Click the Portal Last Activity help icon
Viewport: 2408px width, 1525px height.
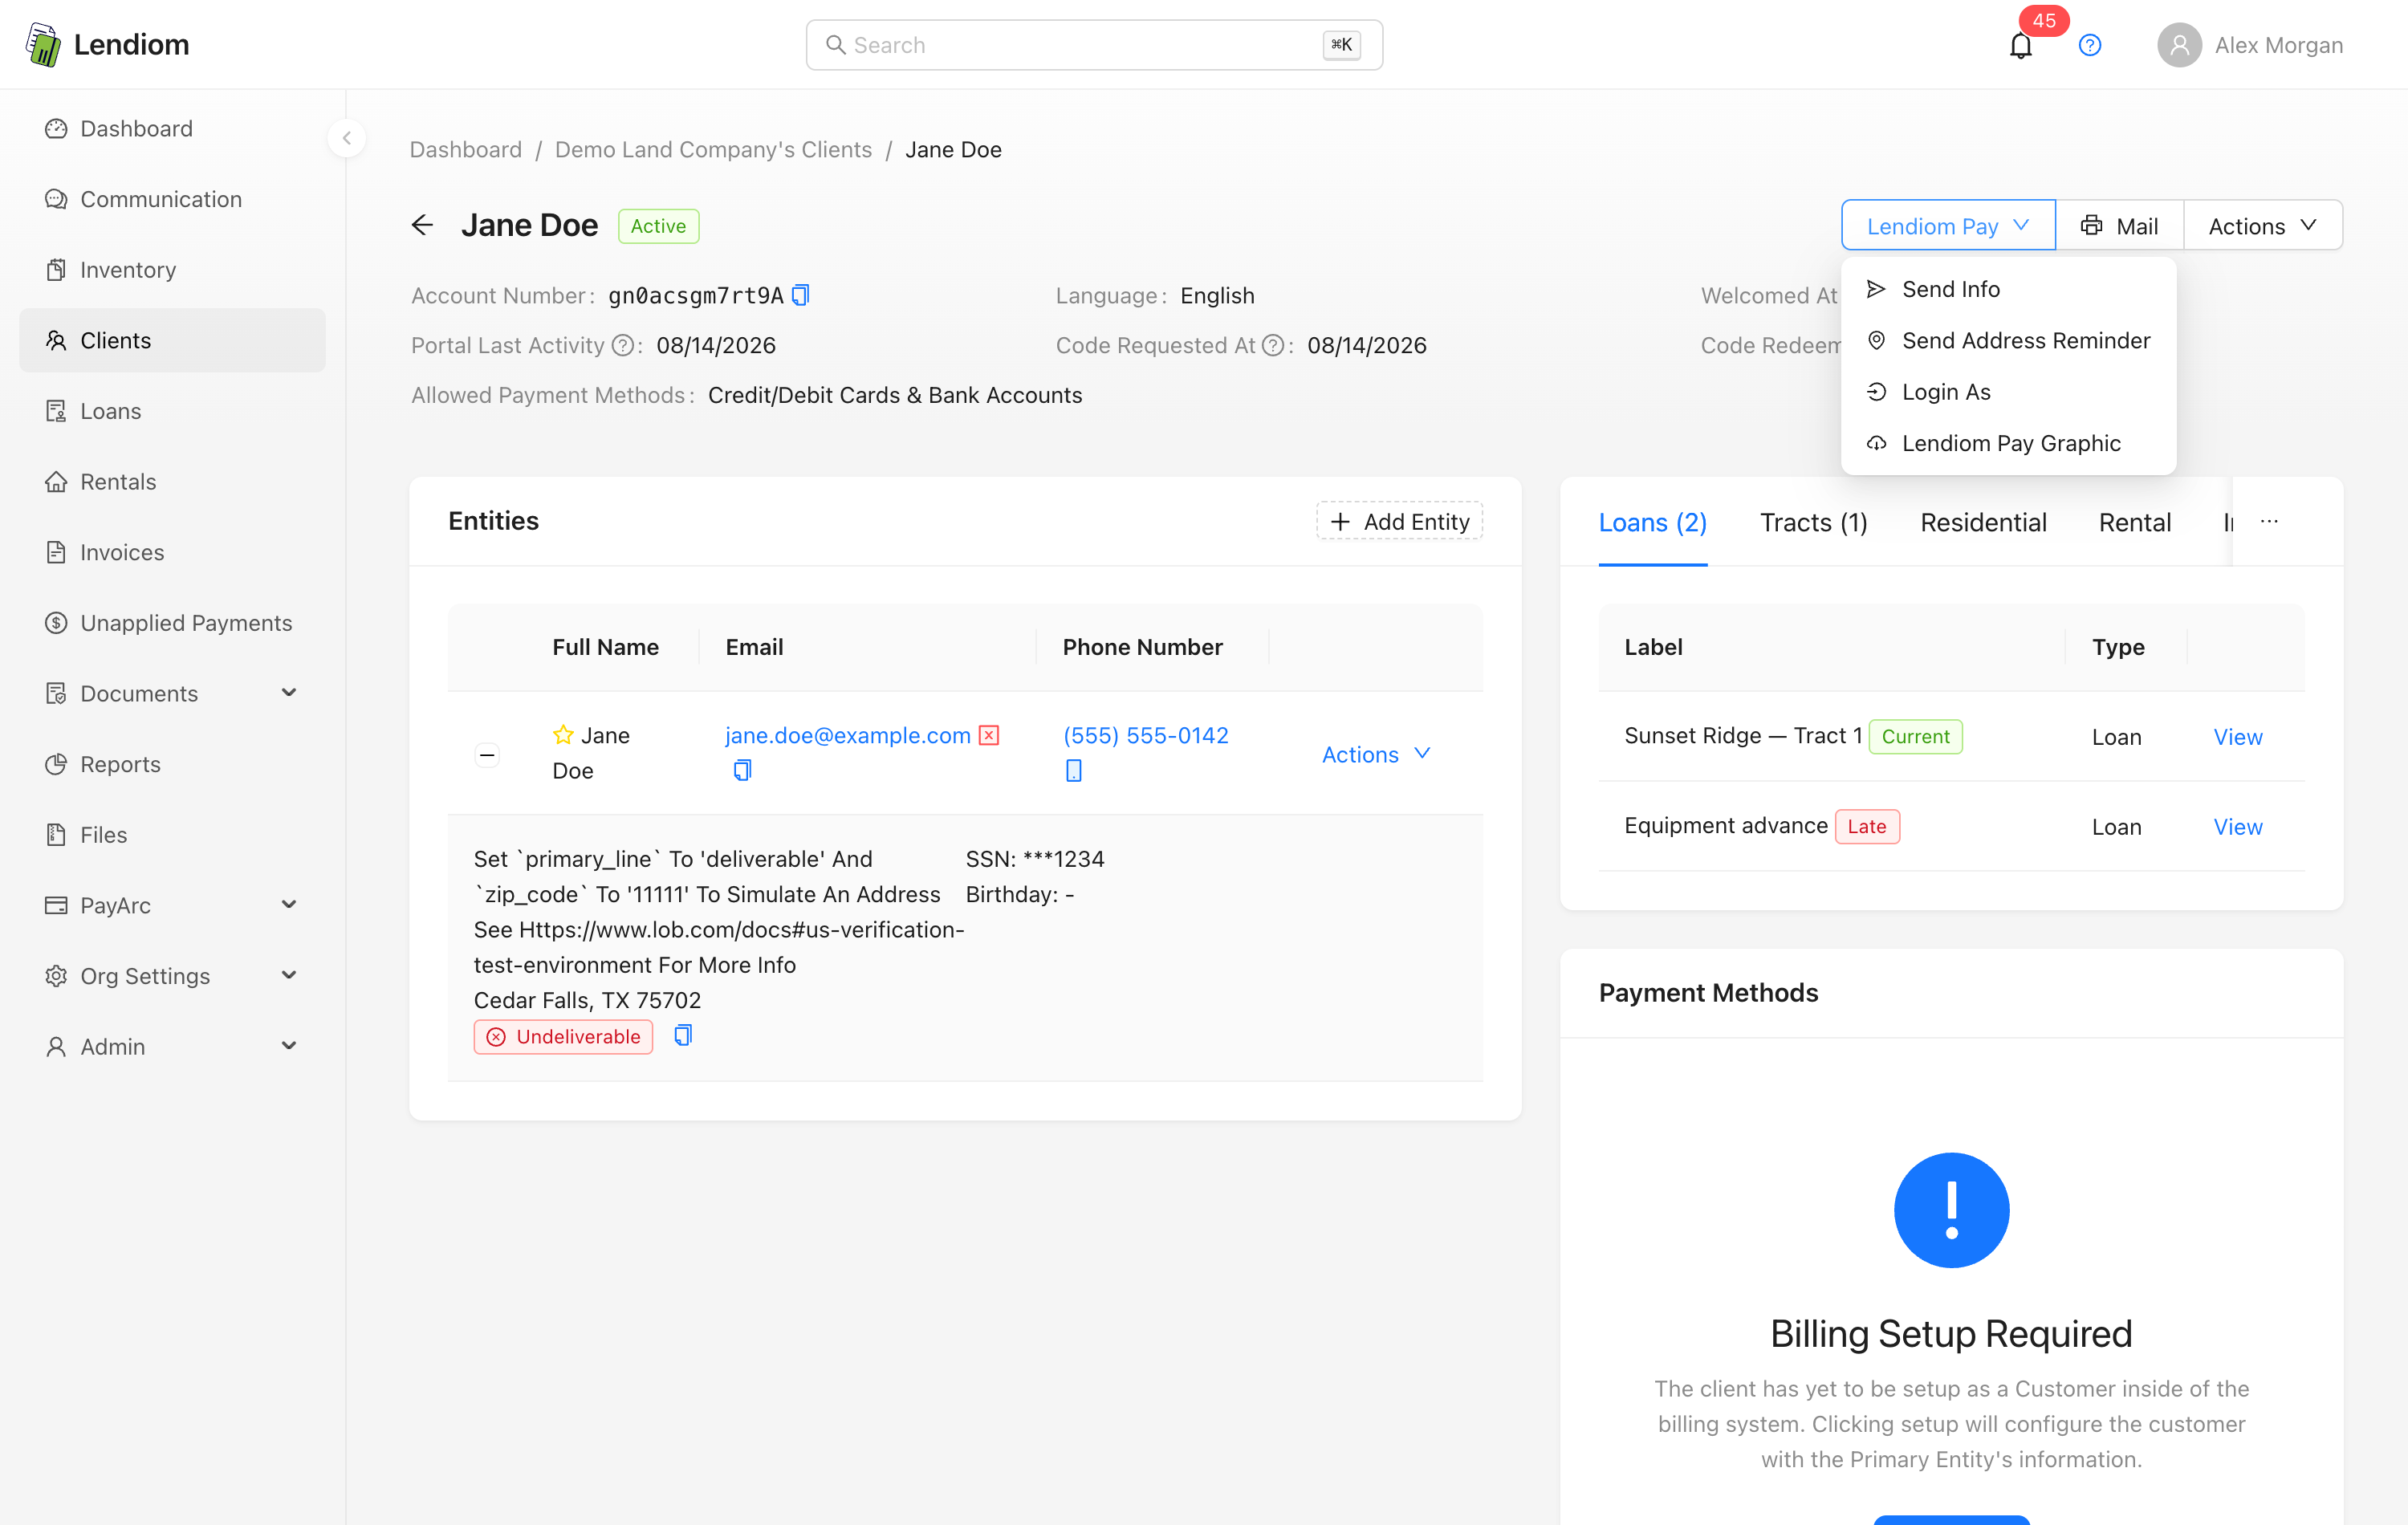[x=622, y=345]
